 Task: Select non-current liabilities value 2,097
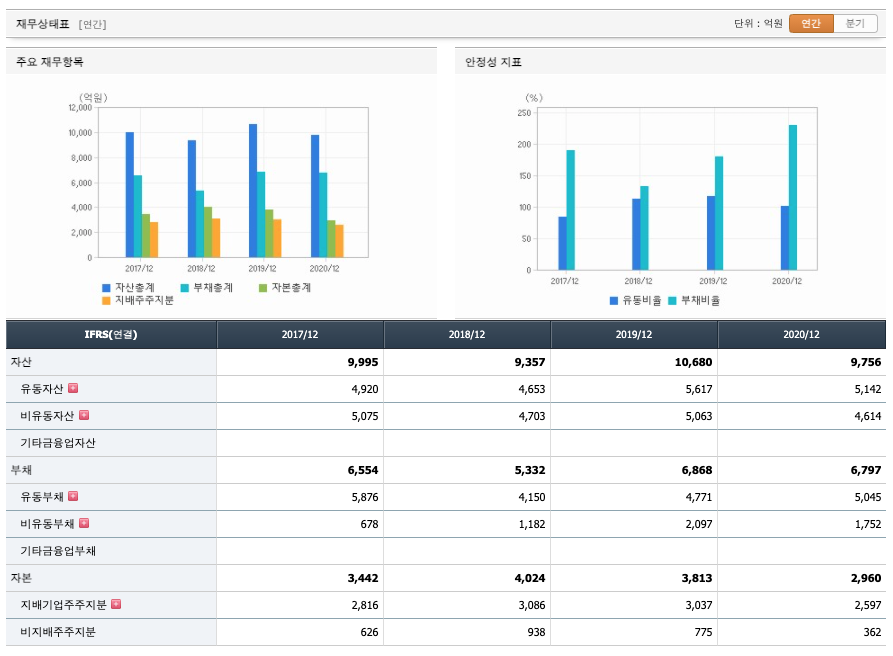[699, 524]
